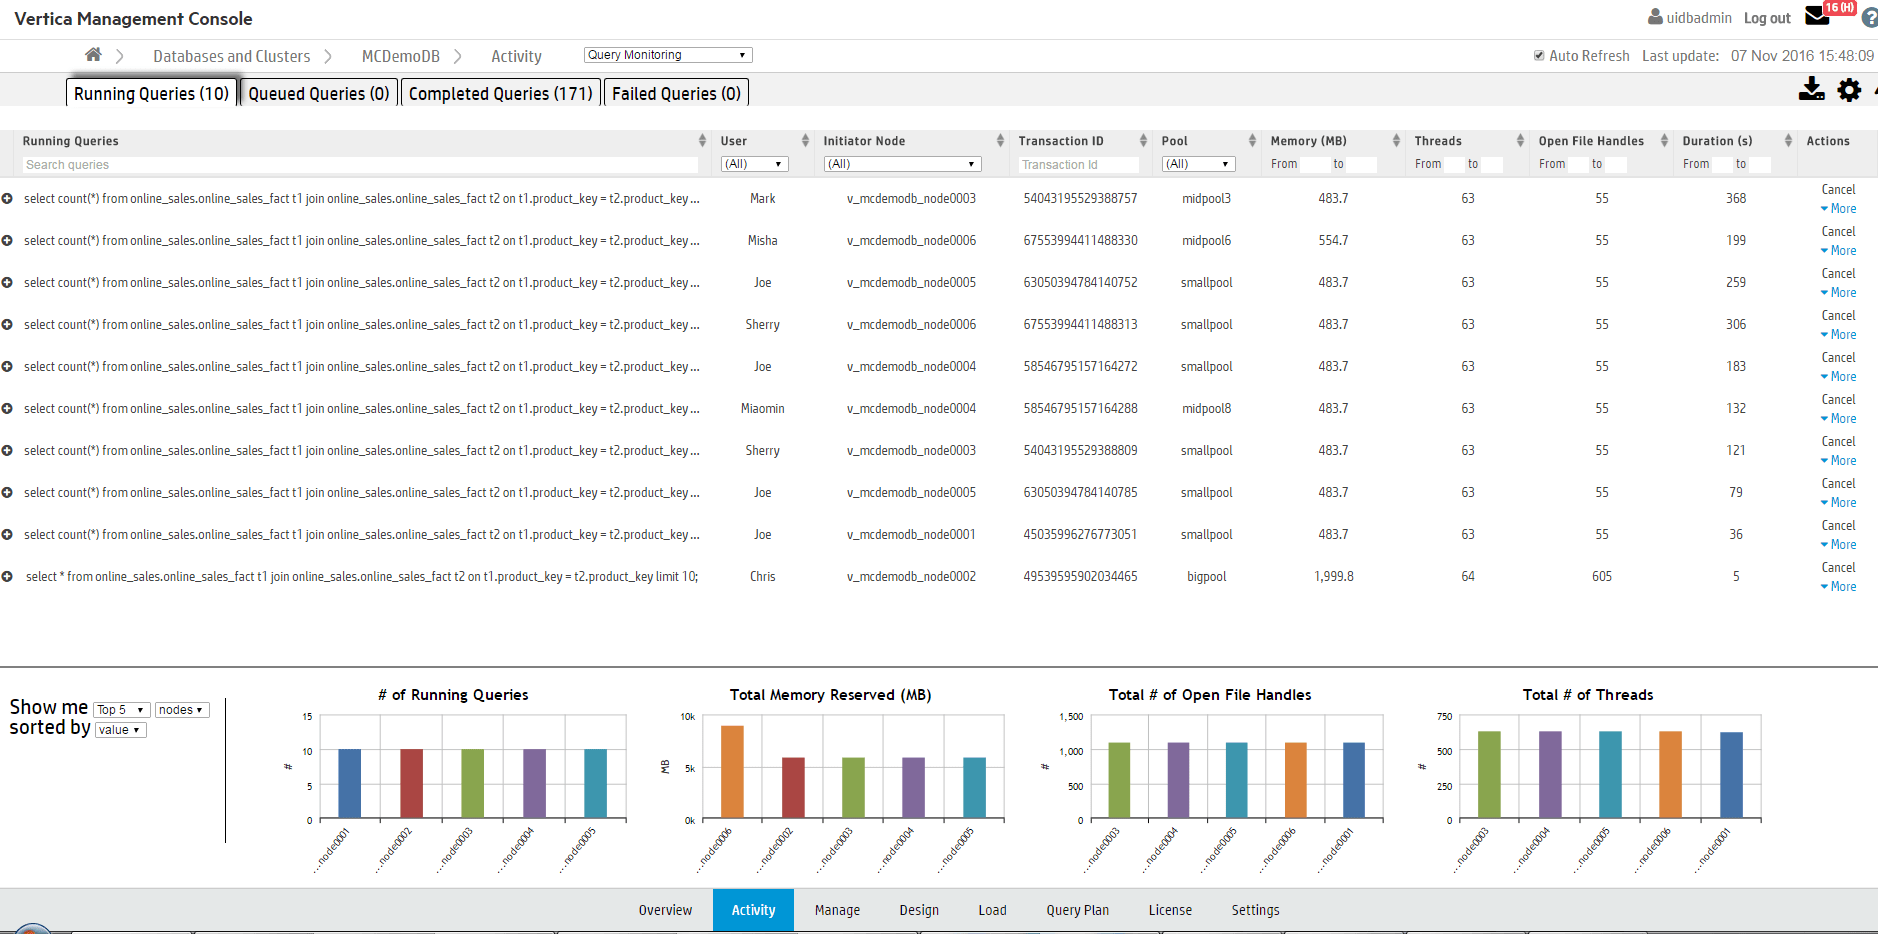This screenshot has height=934, width=1878.
Task: Toggle the Auto Refresh checkbox
Action: (x=1539, y=55)
